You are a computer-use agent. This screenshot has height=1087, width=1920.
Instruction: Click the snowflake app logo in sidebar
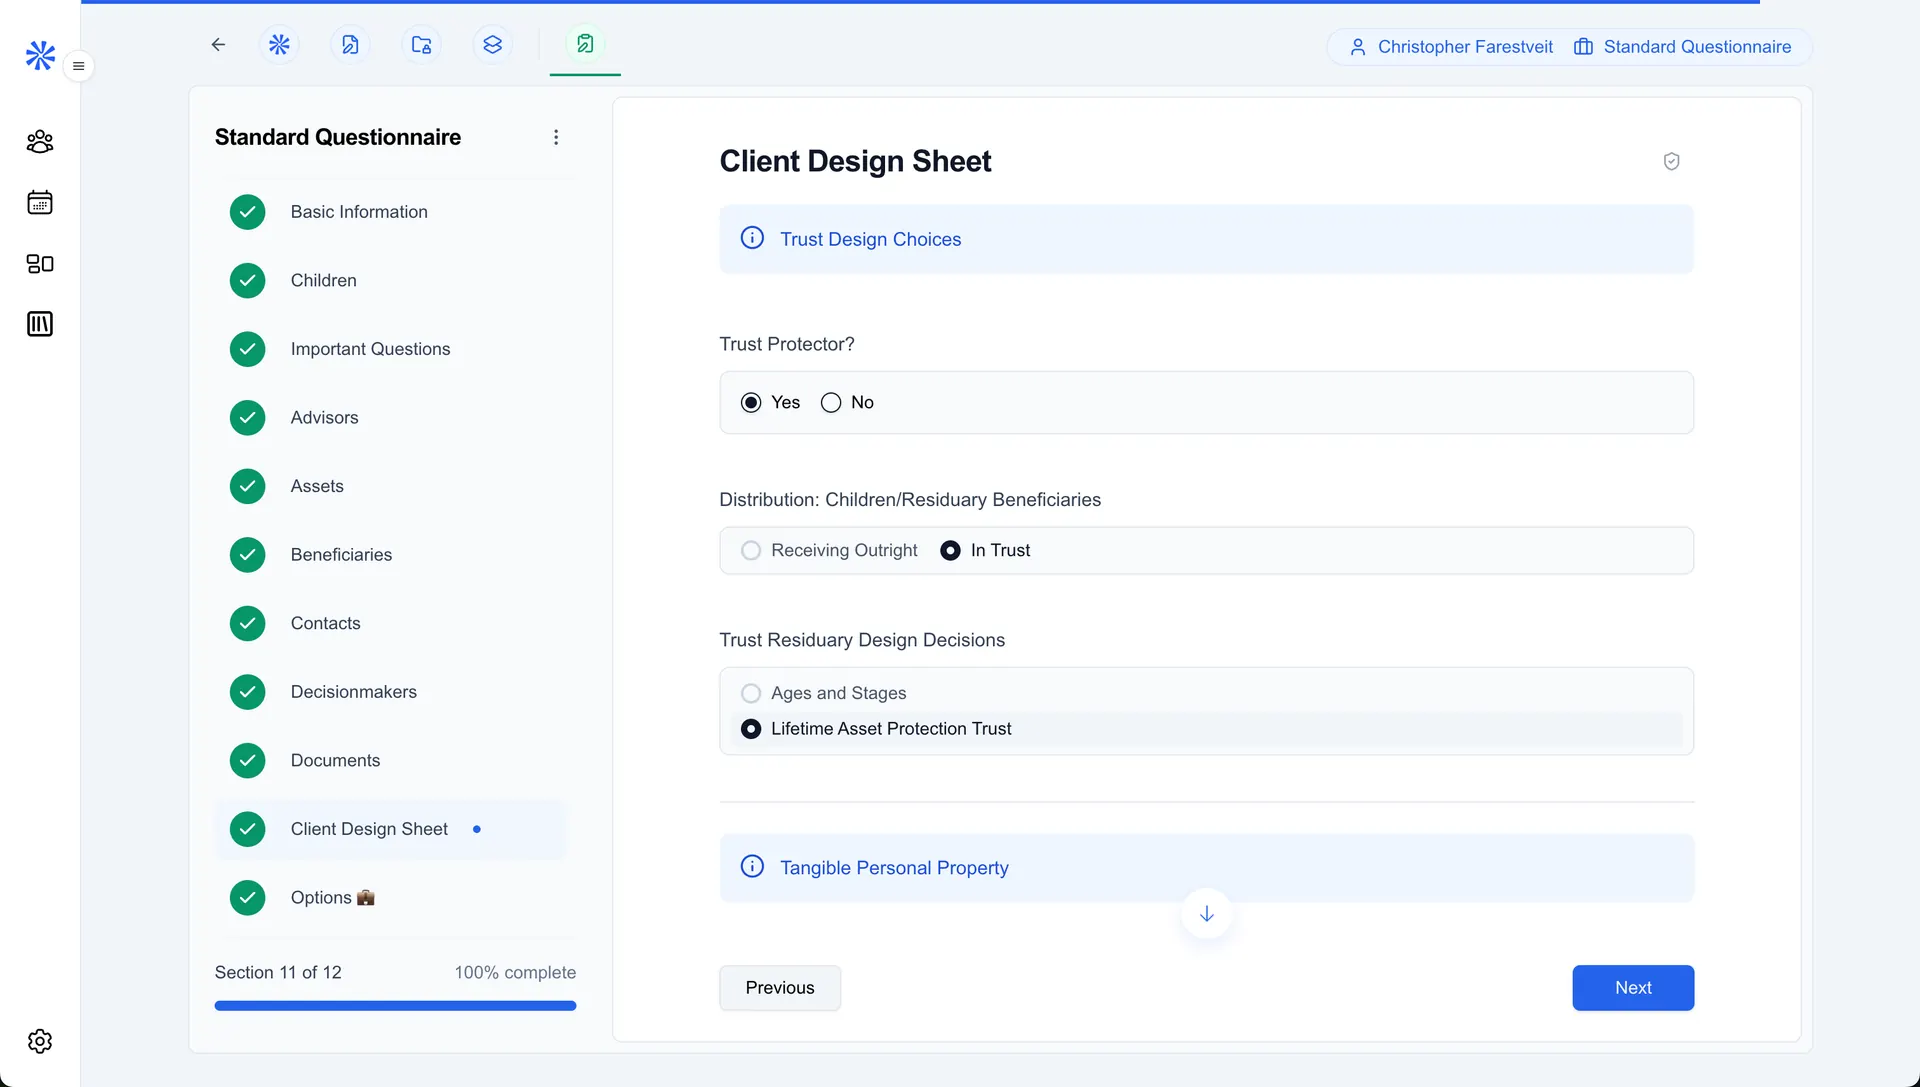pyautogui.click(x=40, y=55)
